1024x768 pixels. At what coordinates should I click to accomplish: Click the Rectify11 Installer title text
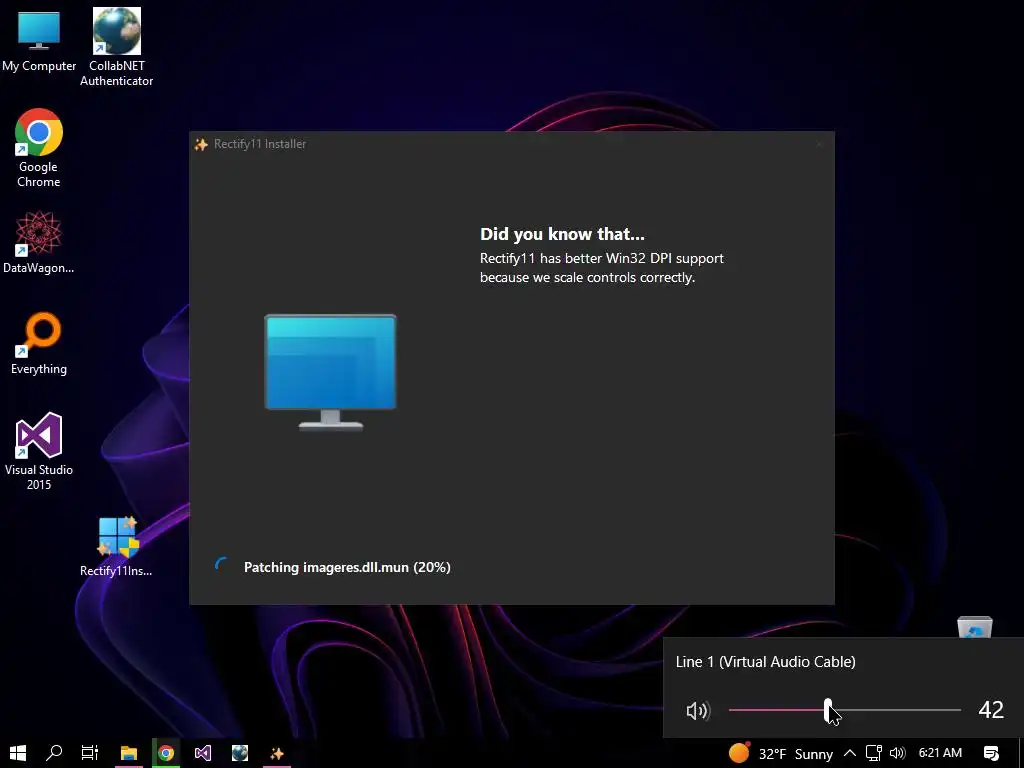click(x=260, y=144)
